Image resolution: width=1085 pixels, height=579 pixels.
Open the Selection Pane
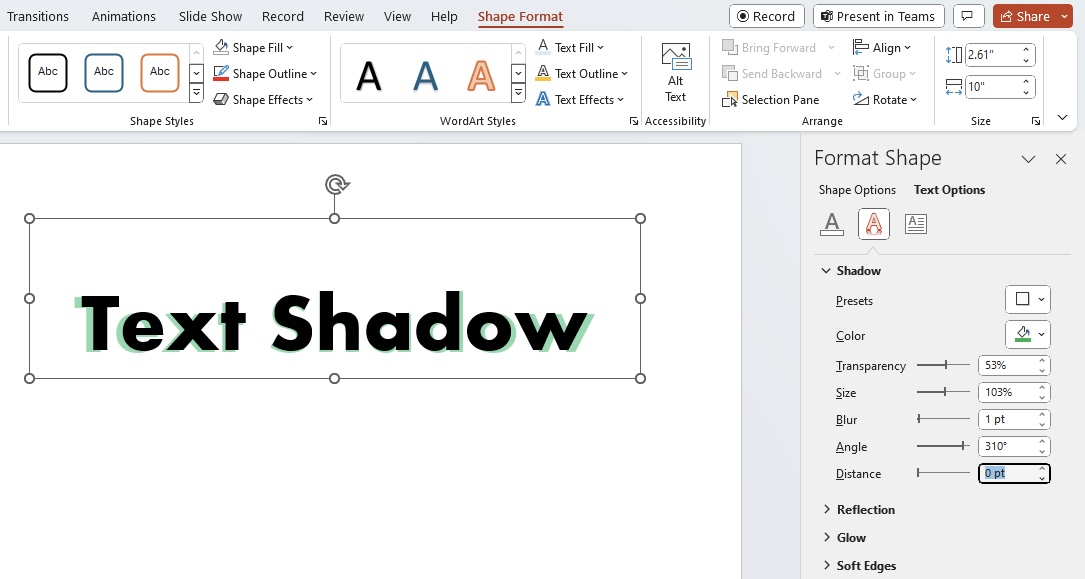click(x=771, y=100)
